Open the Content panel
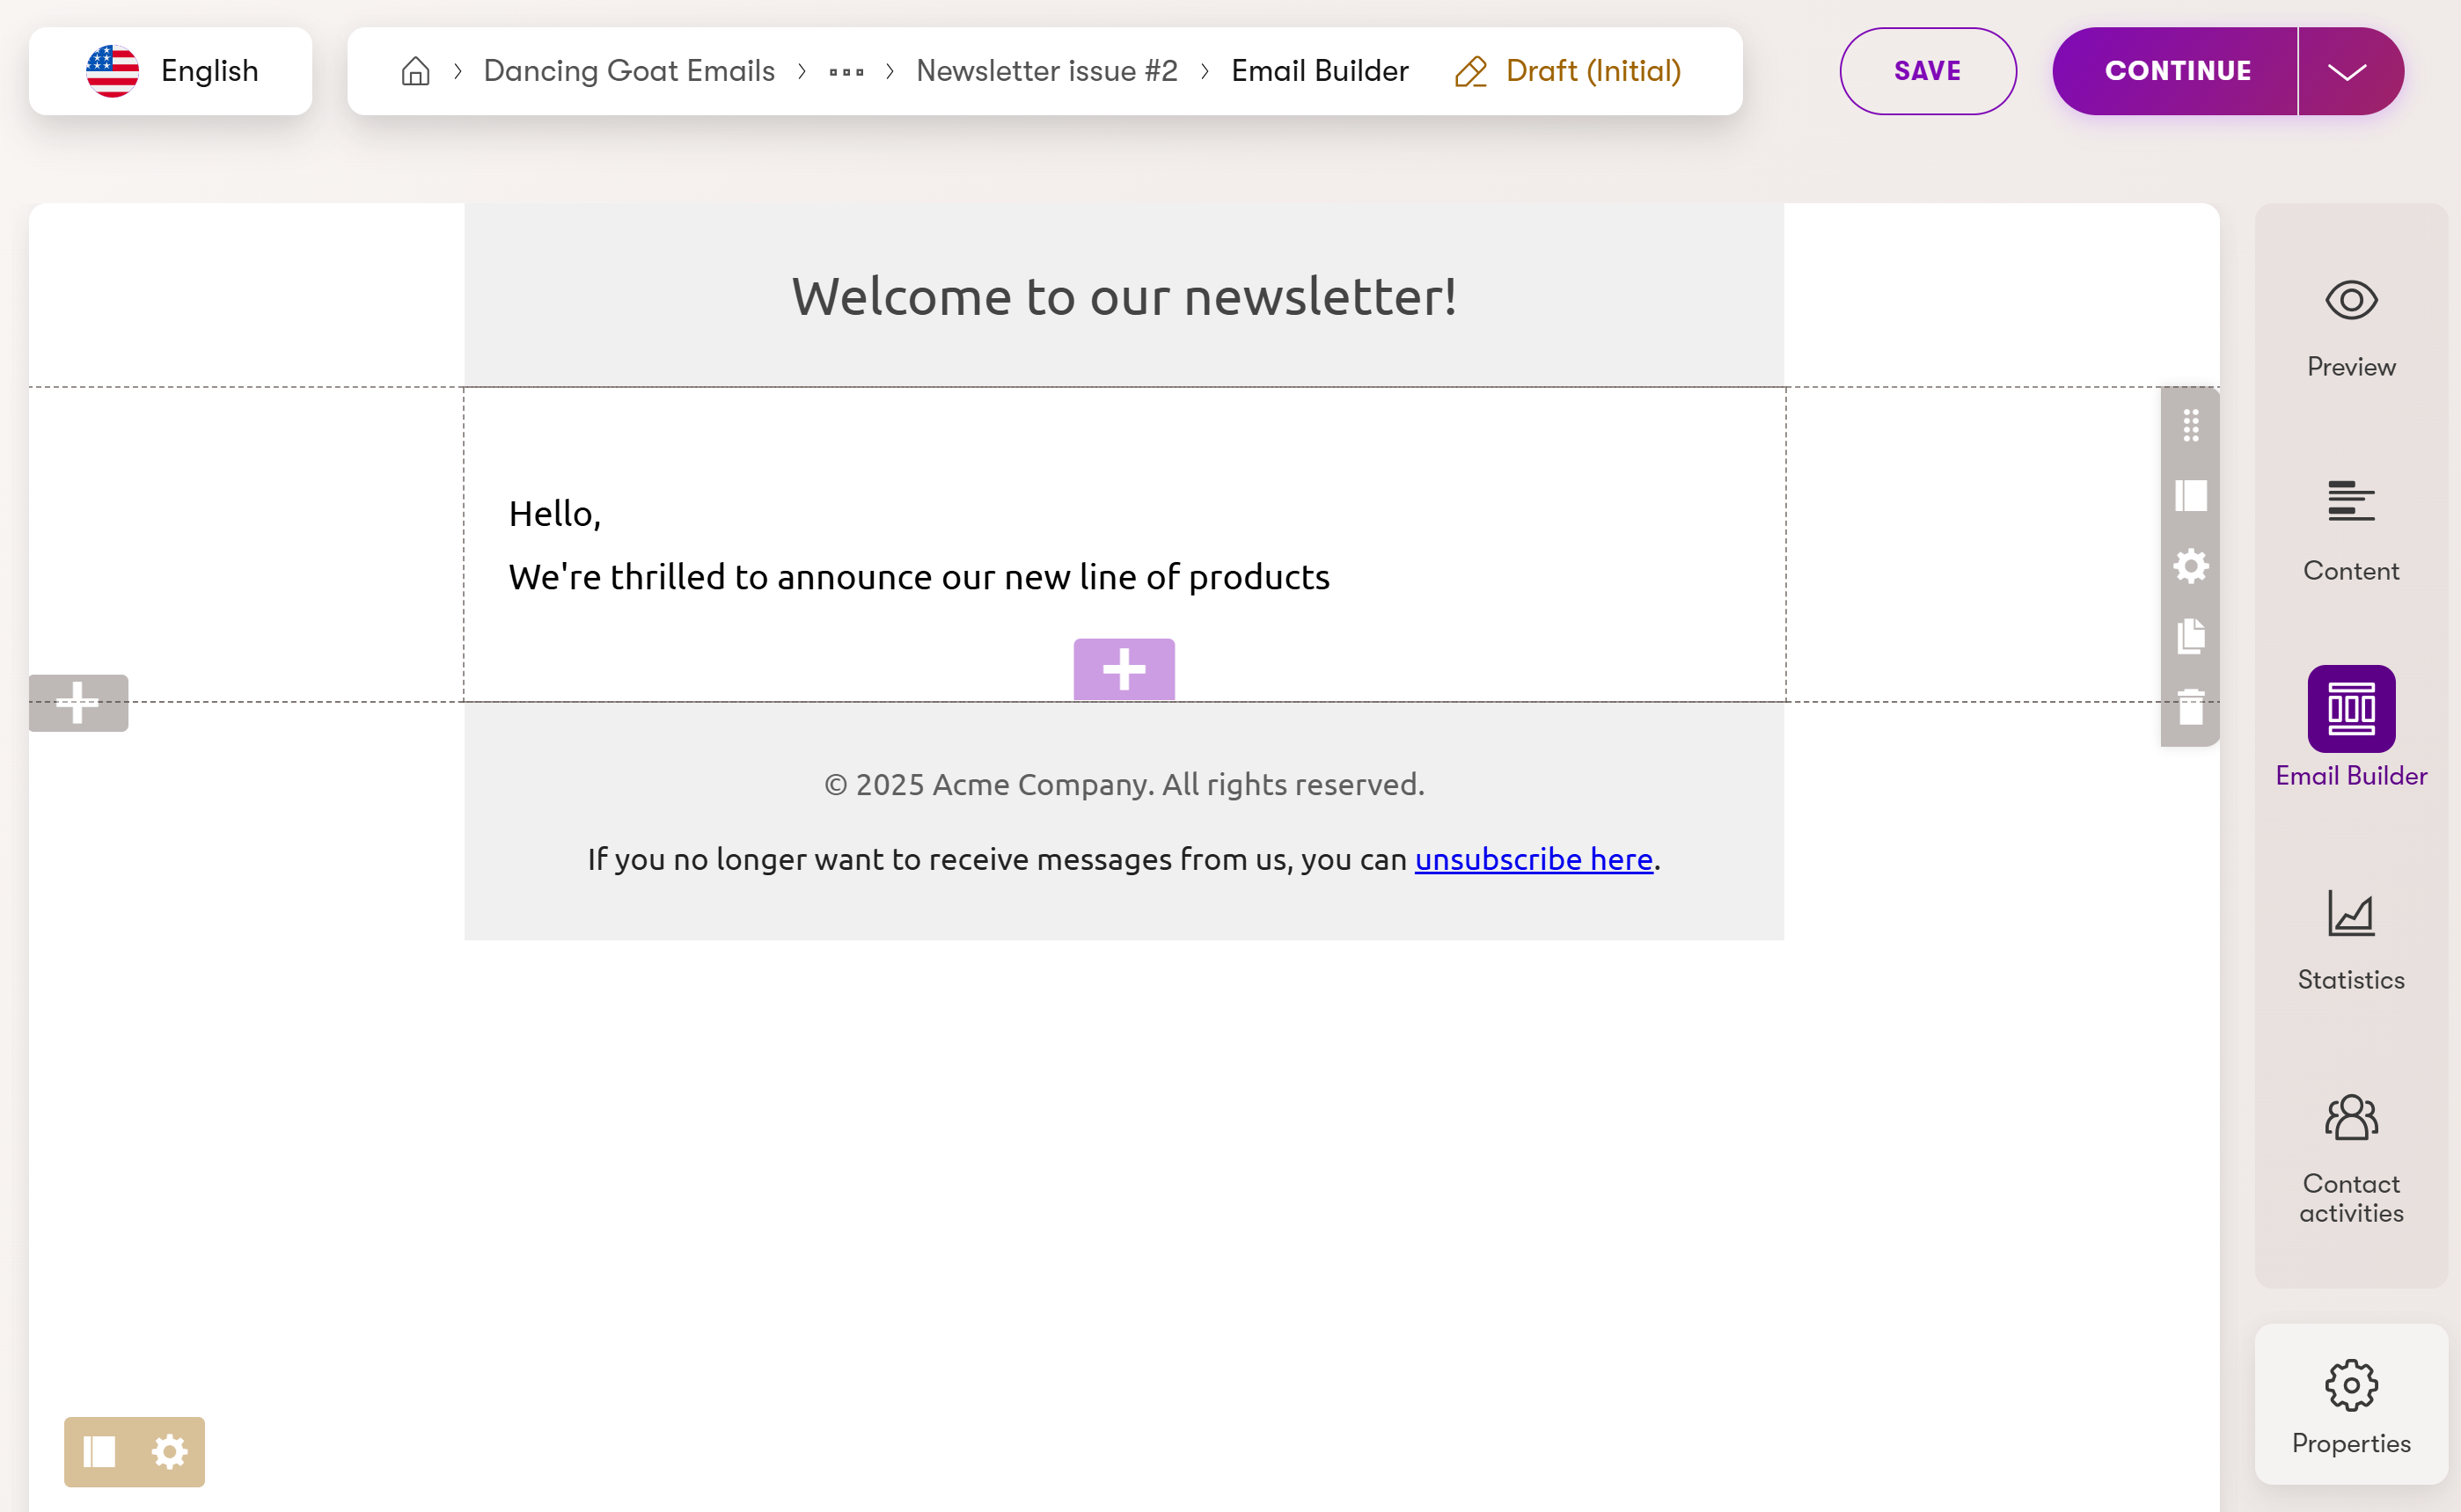 tap(2350, 525)
